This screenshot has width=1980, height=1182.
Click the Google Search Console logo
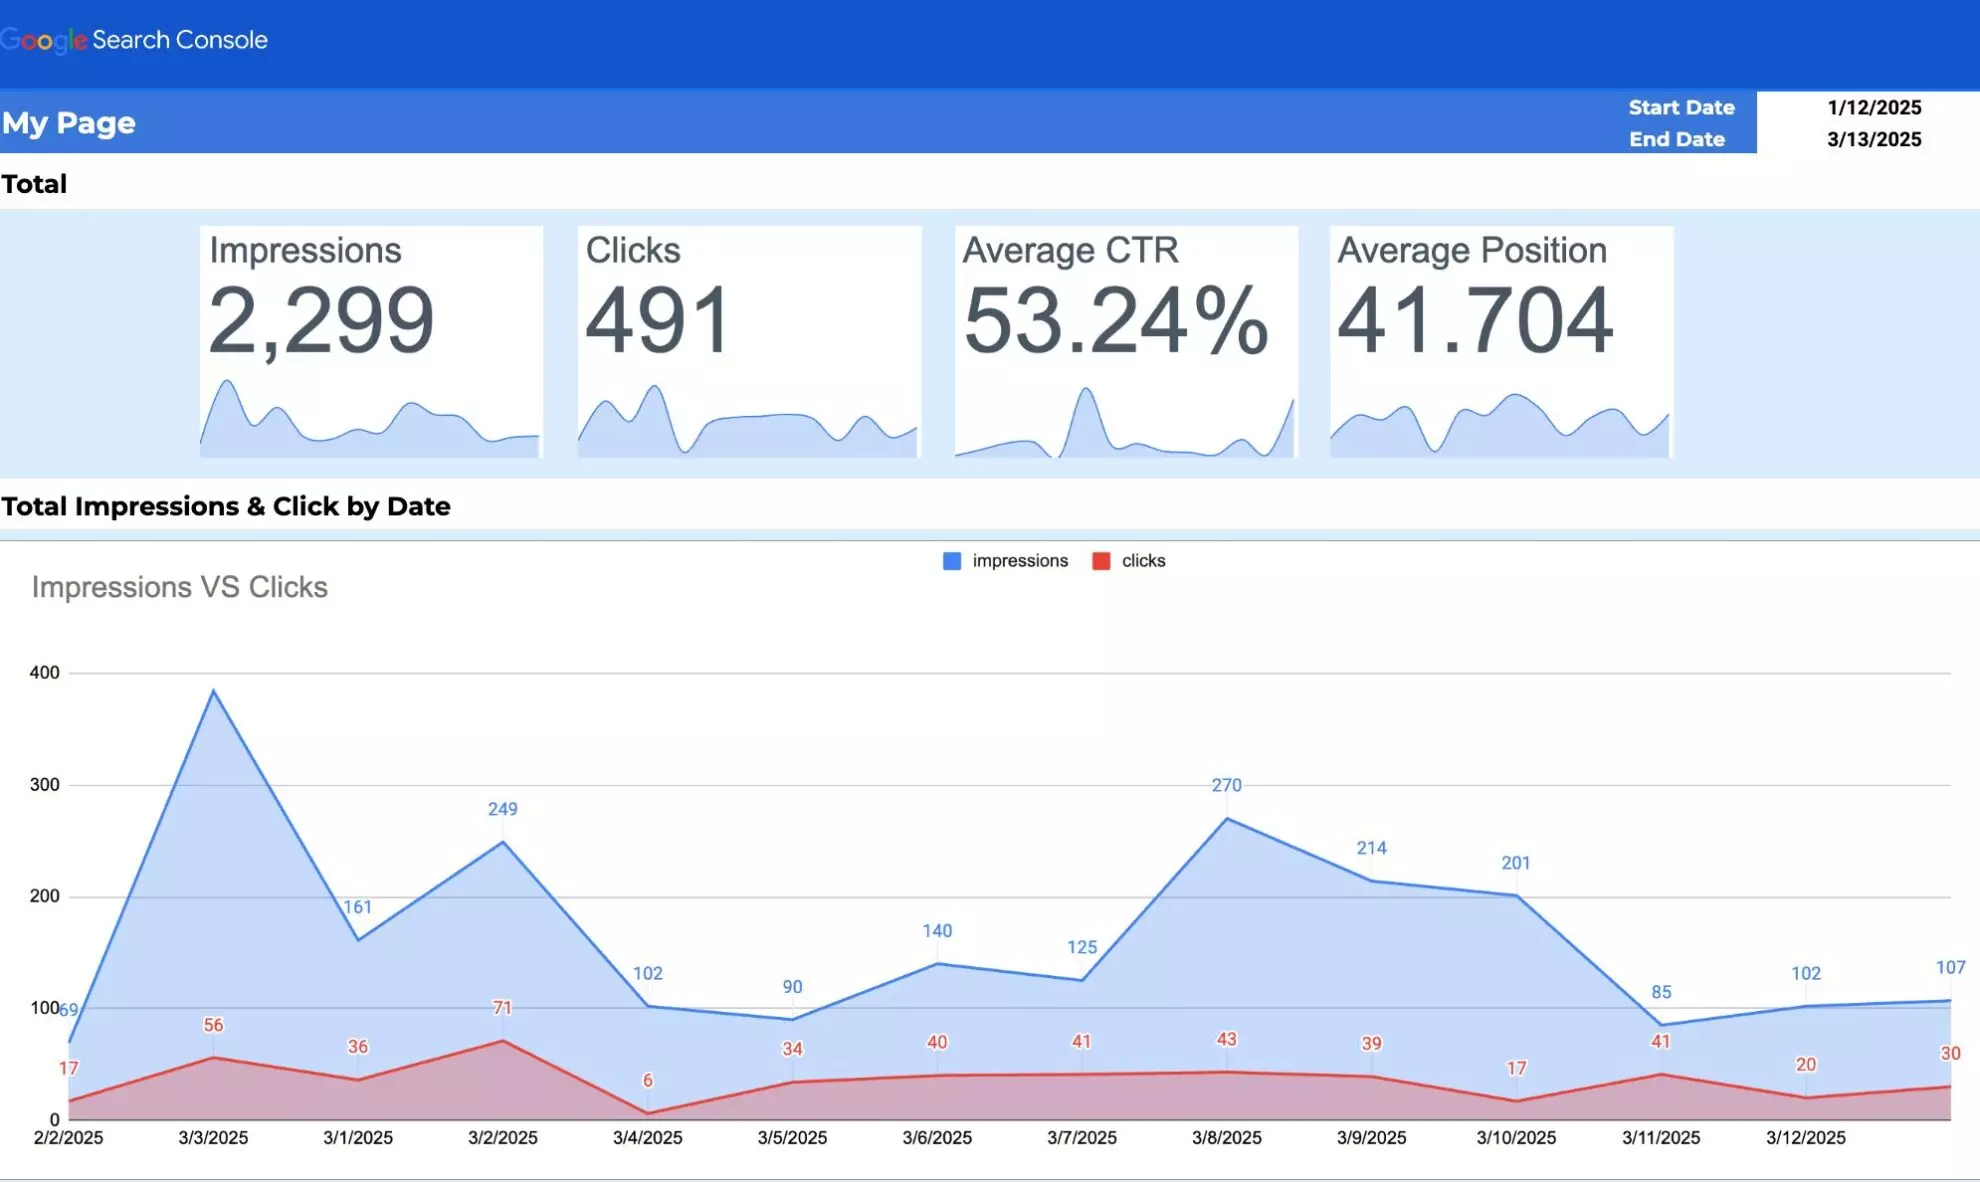tap(135, 38)
